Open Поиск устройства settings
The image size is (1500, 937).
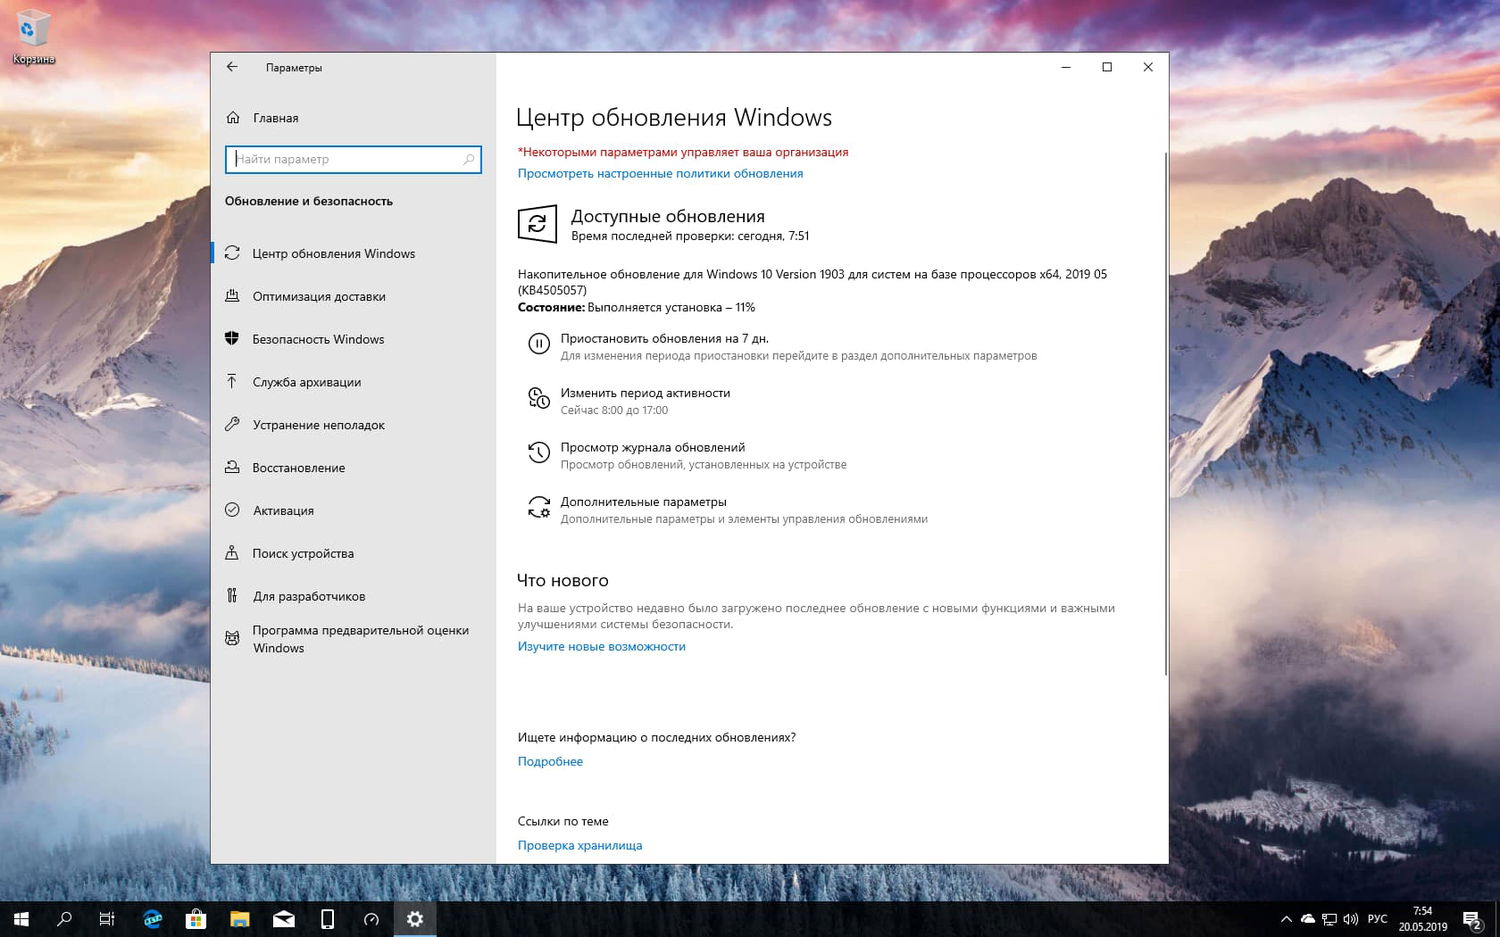click(303, 553)
